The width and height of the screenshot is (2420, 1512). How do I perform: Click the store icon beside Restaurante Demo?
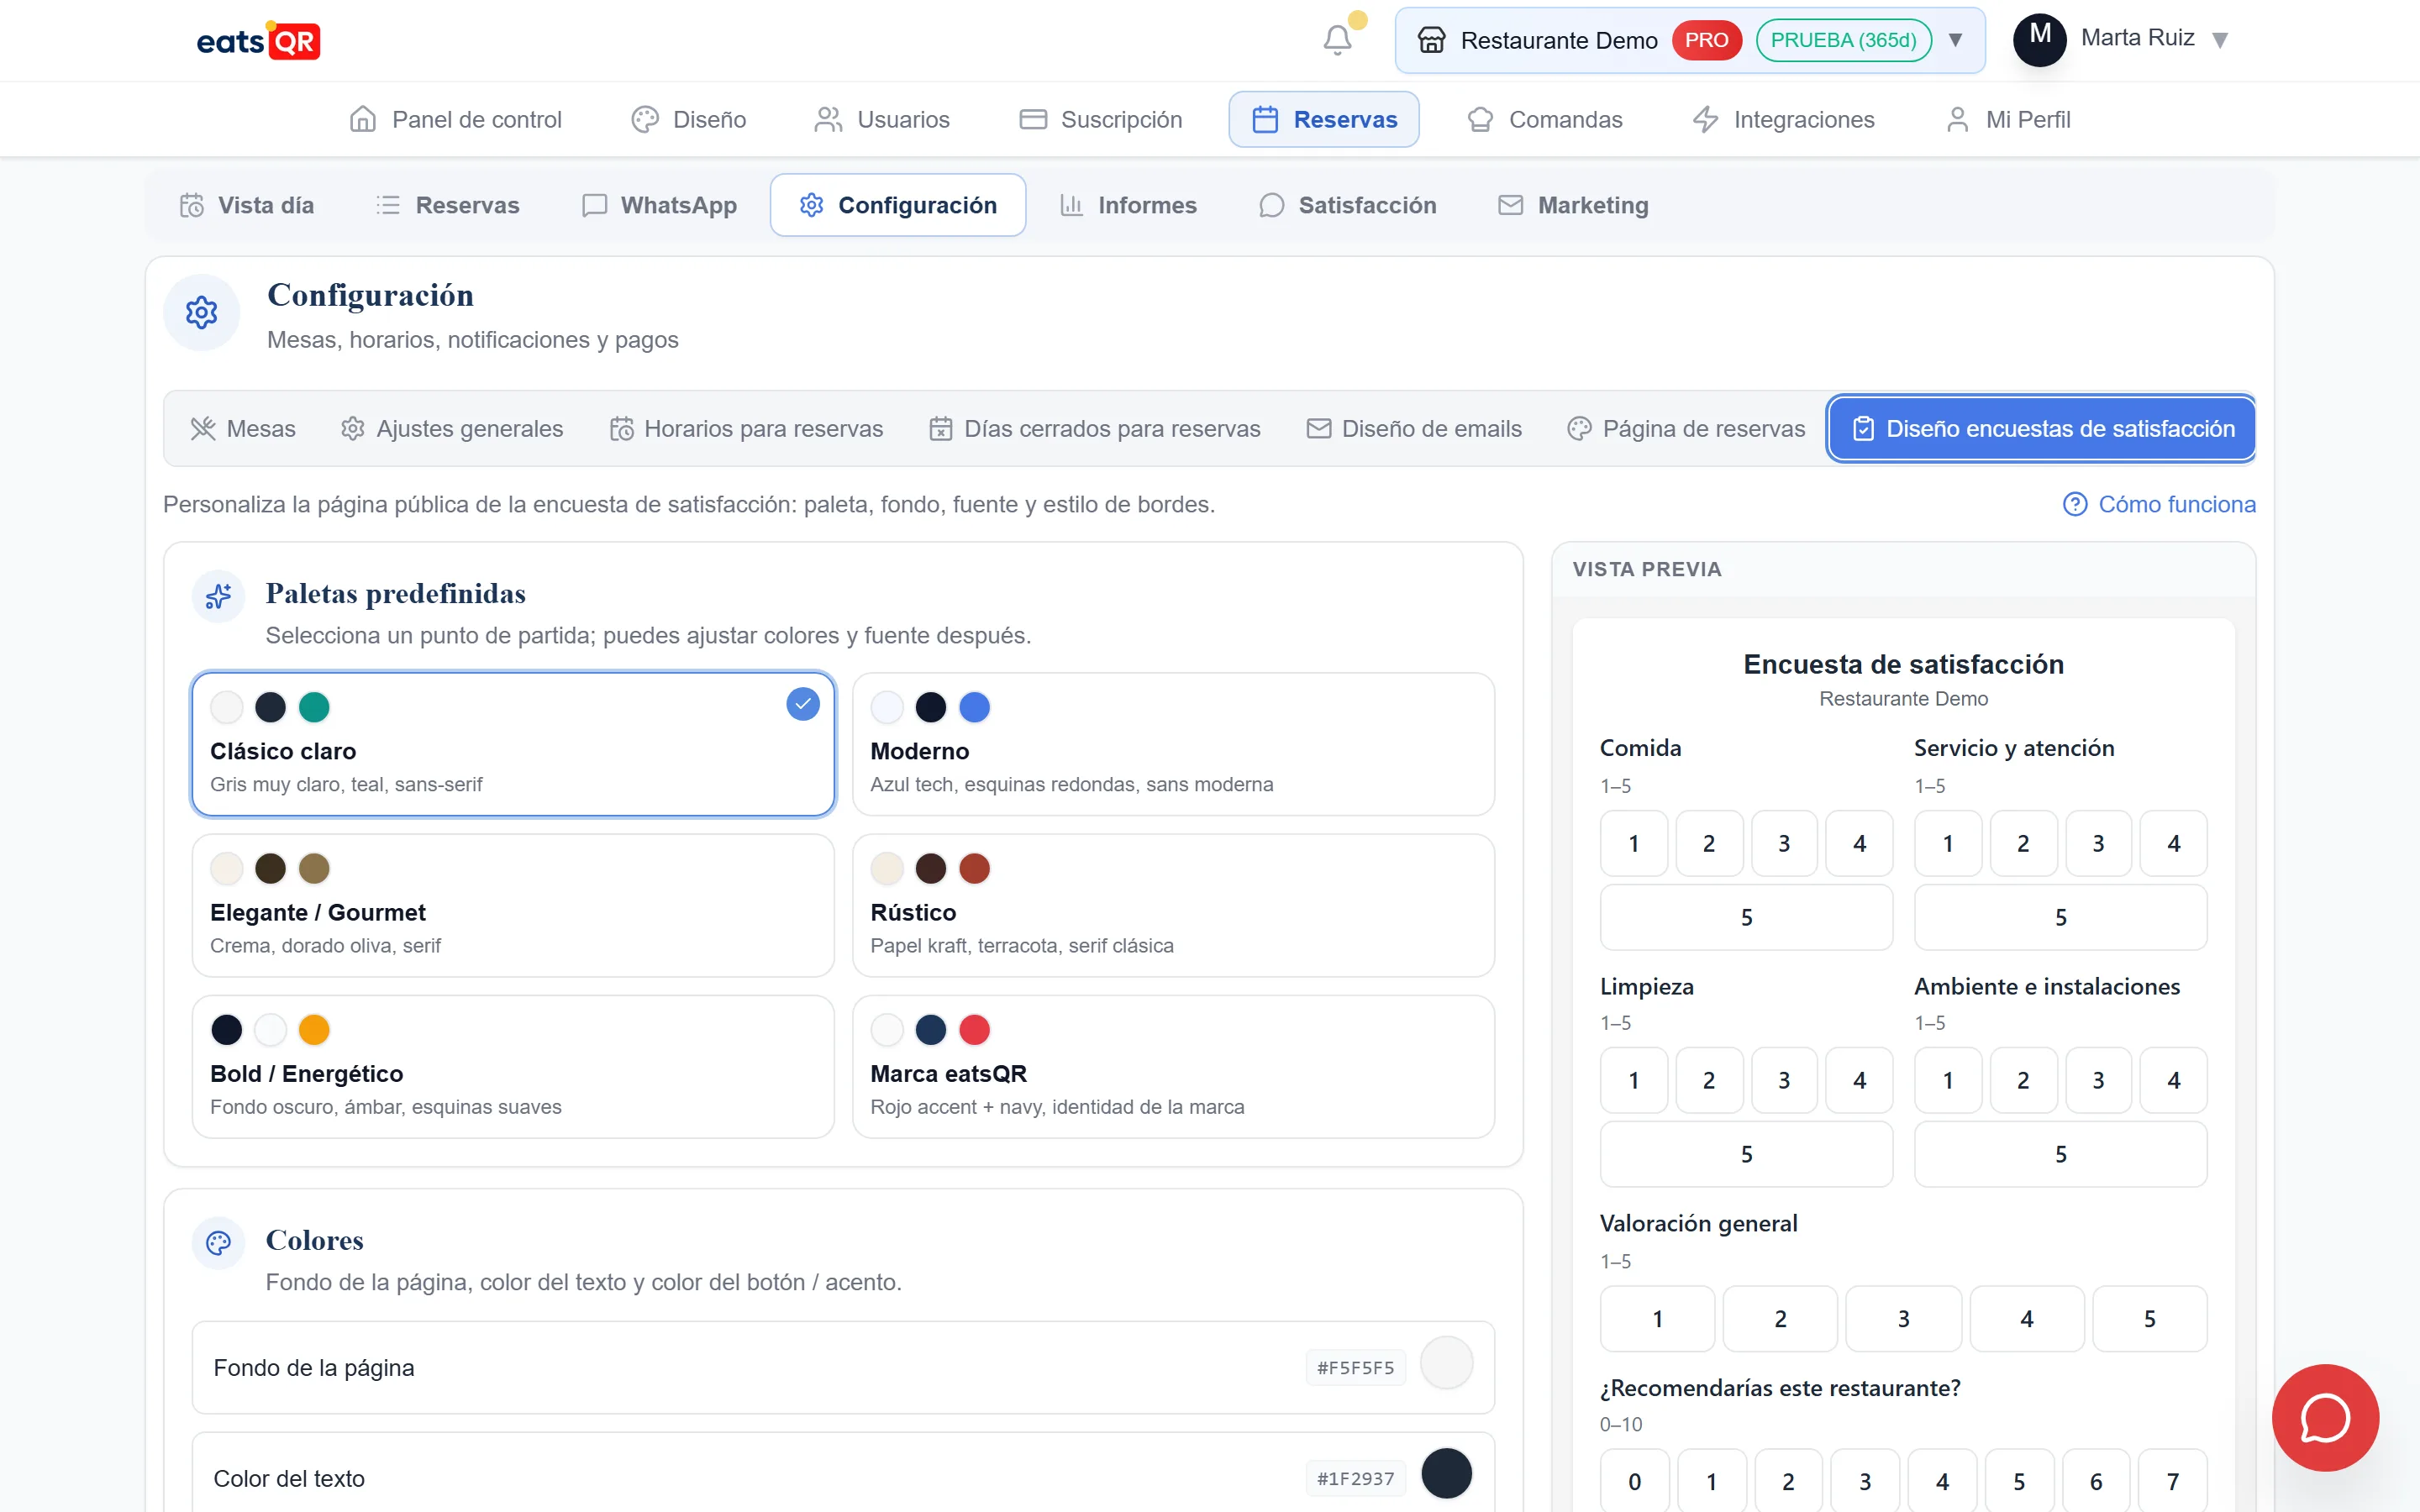(1431, 40)
